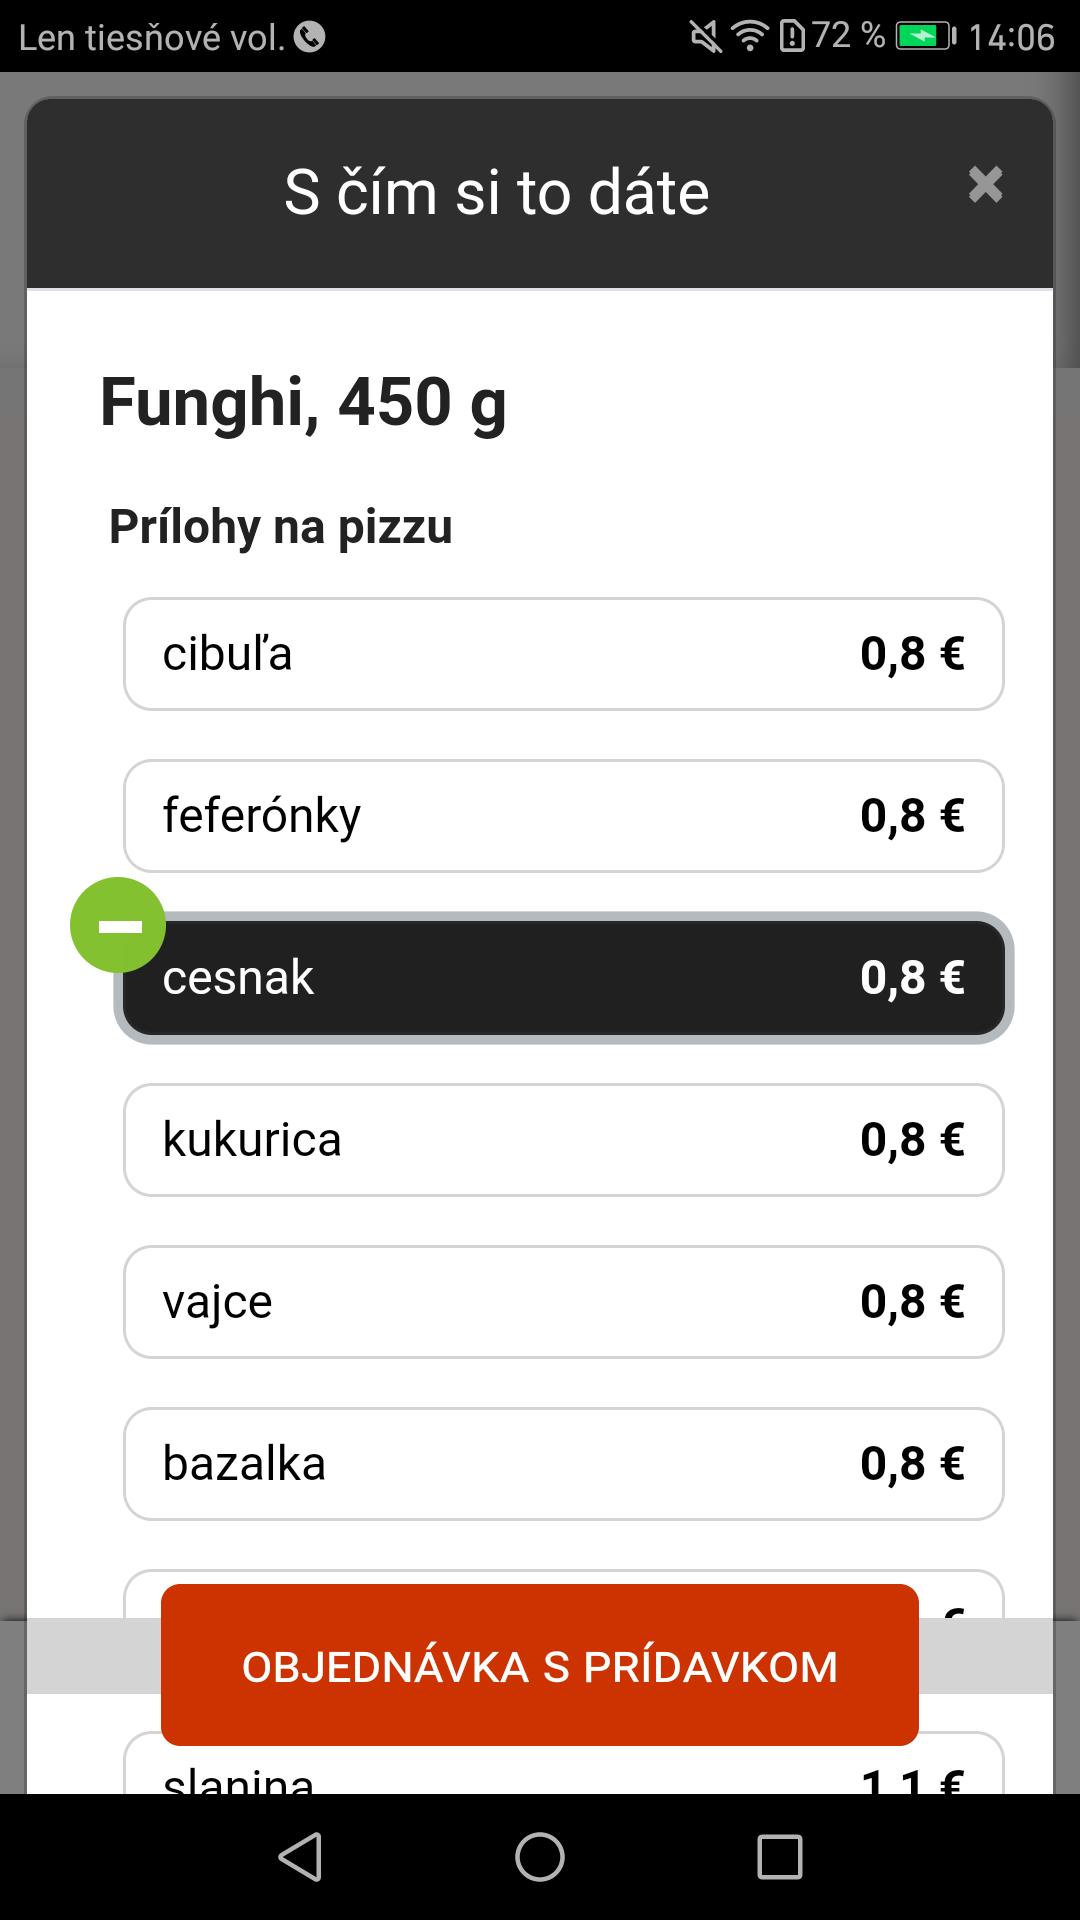Tap the 'Prílohy na pizzu' section label
Screen dimensions: 1080x1920
[x=281, y=527]
